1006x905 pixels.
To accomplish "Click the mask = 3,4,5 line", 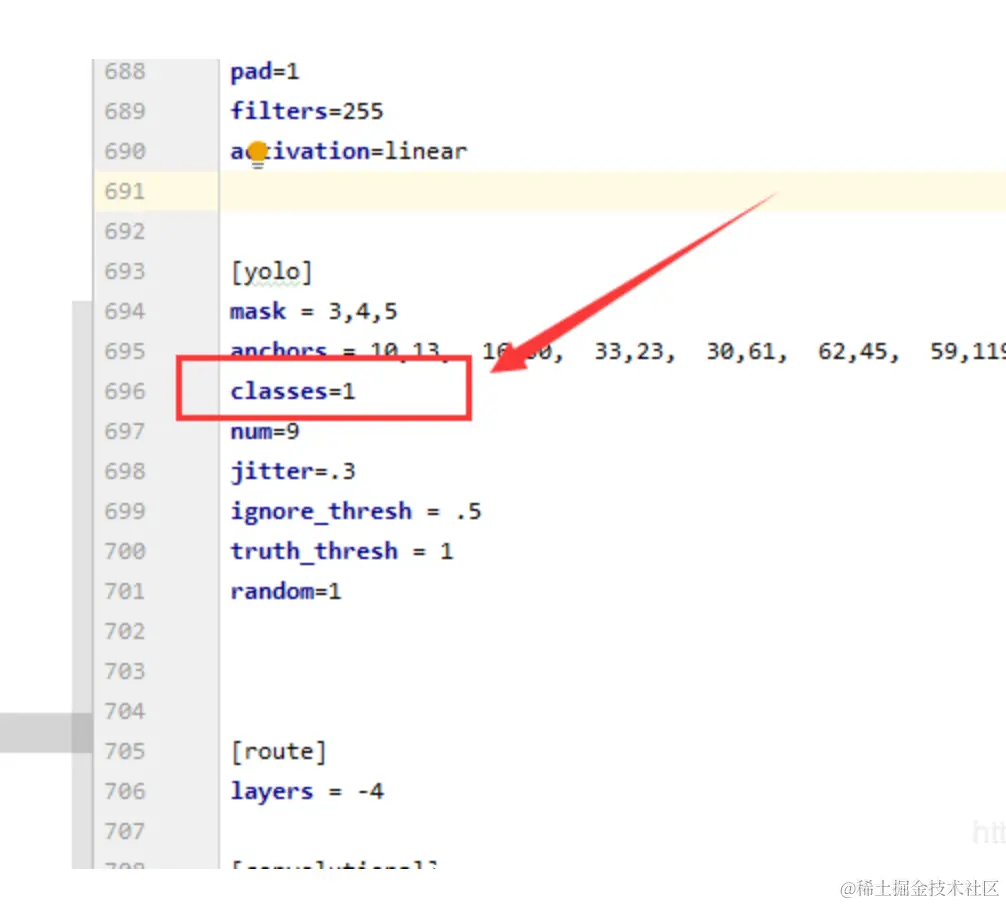I will pyautogui.click(x=314, y=312).
